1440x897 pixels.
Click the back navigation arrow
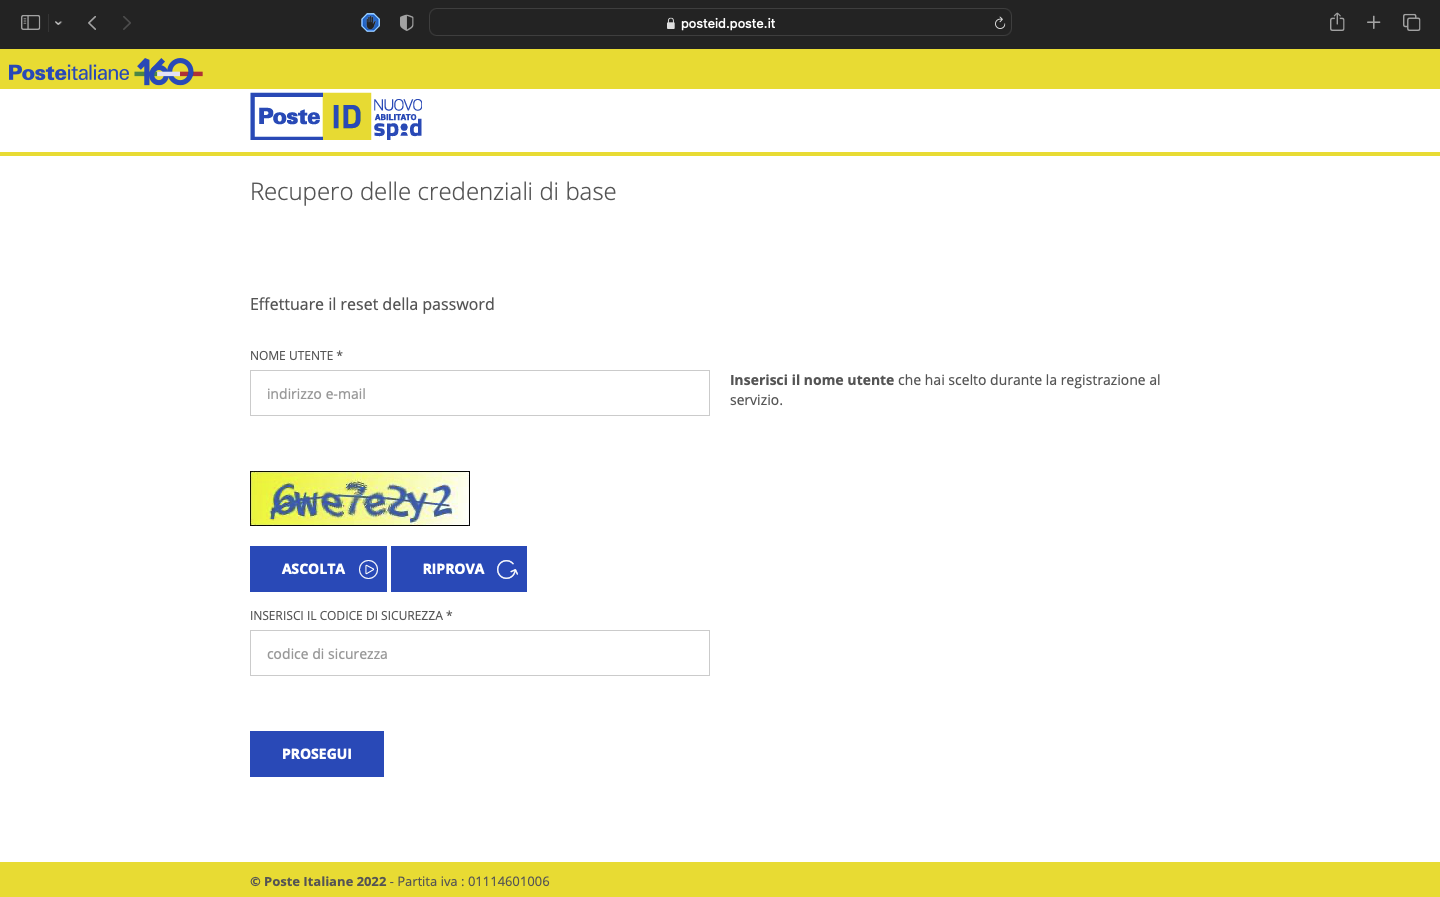point(91,22)
